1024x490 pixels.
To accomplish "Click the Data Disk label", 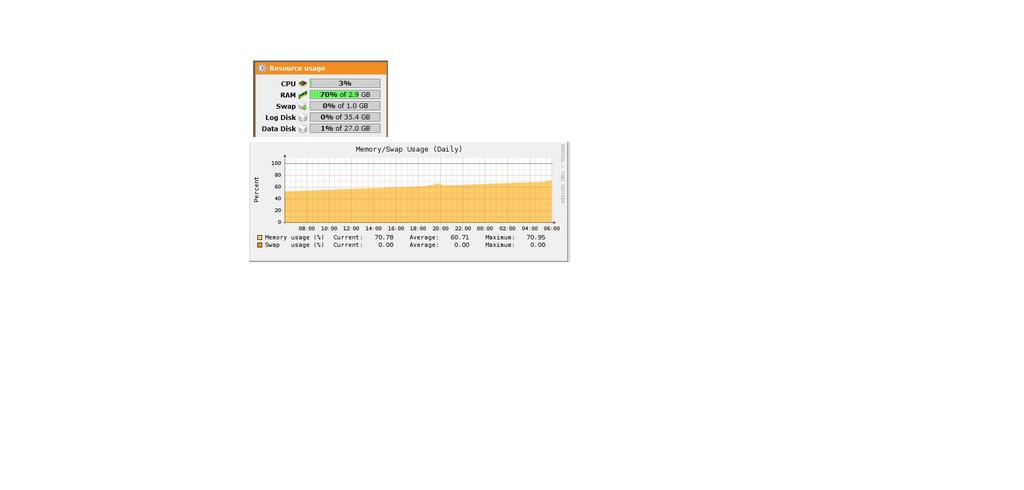I will coord(279,129).
